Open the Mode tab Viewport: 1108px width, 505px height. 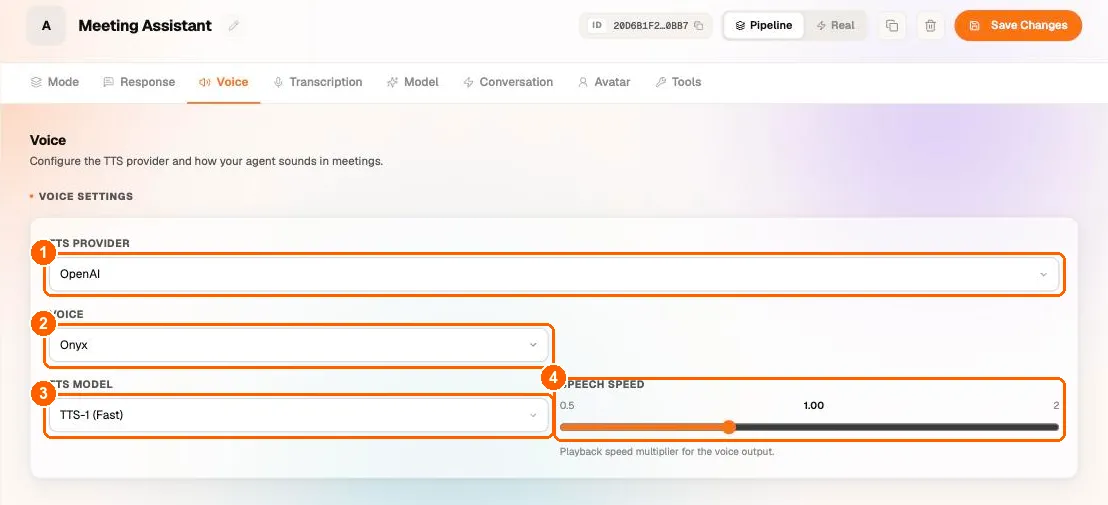(x=54, y=82)
